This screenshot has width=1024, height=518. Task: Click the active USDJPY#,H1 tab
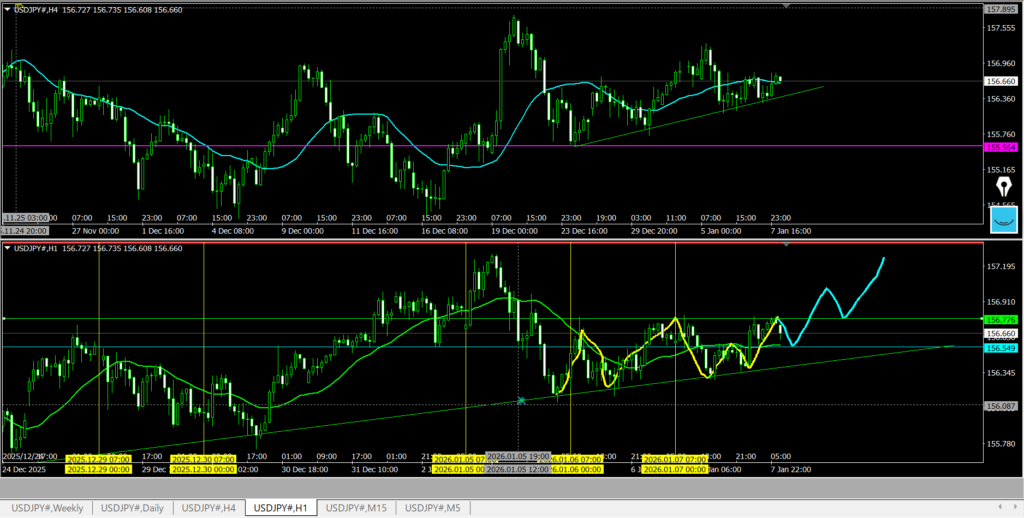click(x=281, y=508)
